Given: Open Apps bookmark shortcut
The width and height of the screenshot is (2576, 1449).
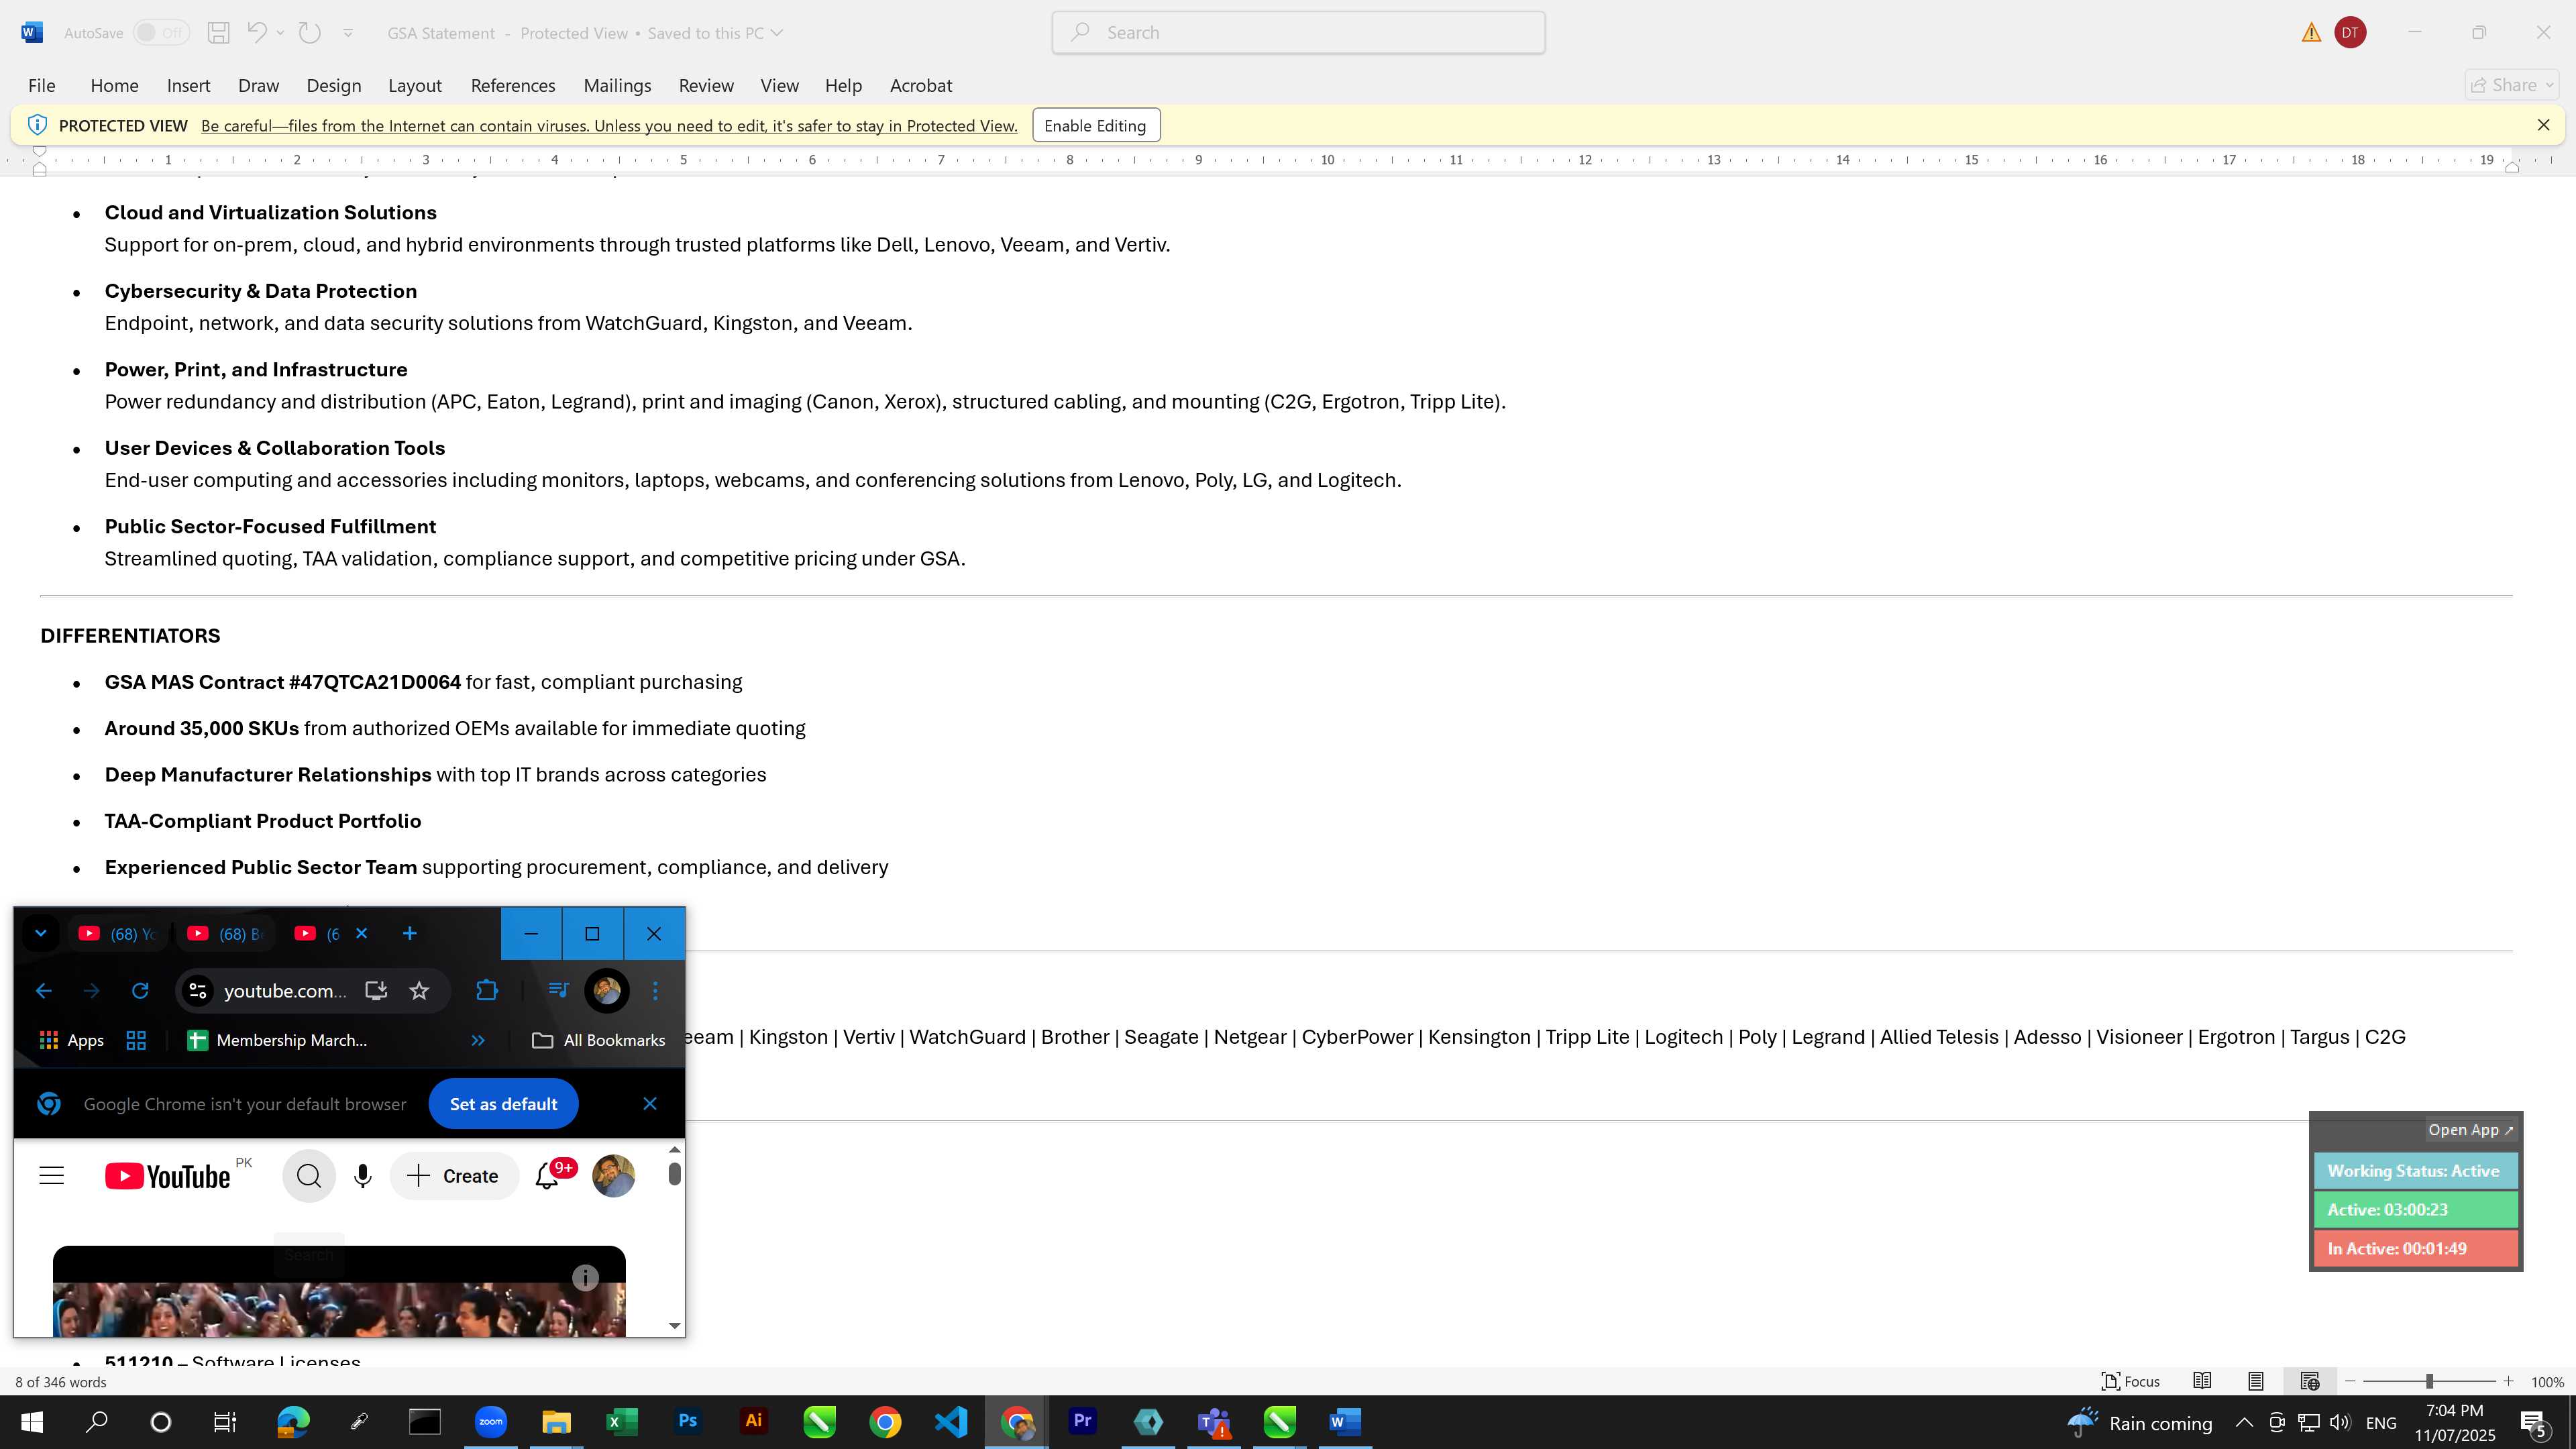Looking at the screenshot, I should click(71, 1041).
